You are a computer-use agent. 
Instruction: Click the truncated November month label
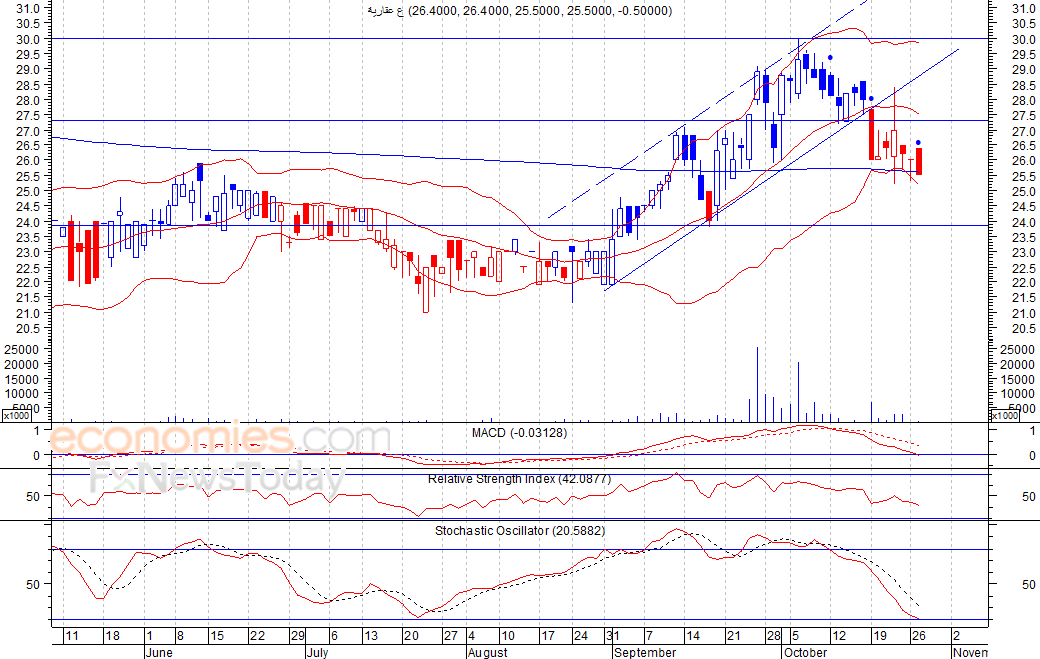pyautogui.click(x=970, y=652)
